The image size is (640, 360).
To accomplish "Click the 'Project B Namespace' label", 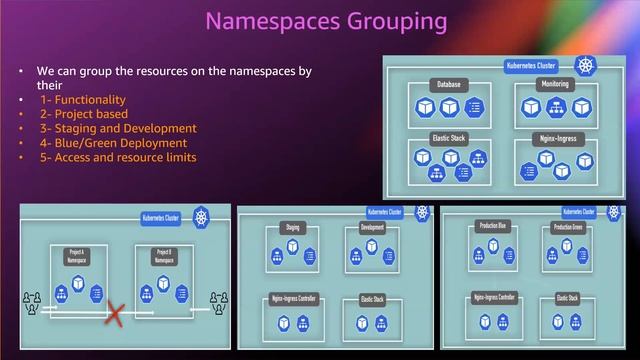I will tap(164, 256).
